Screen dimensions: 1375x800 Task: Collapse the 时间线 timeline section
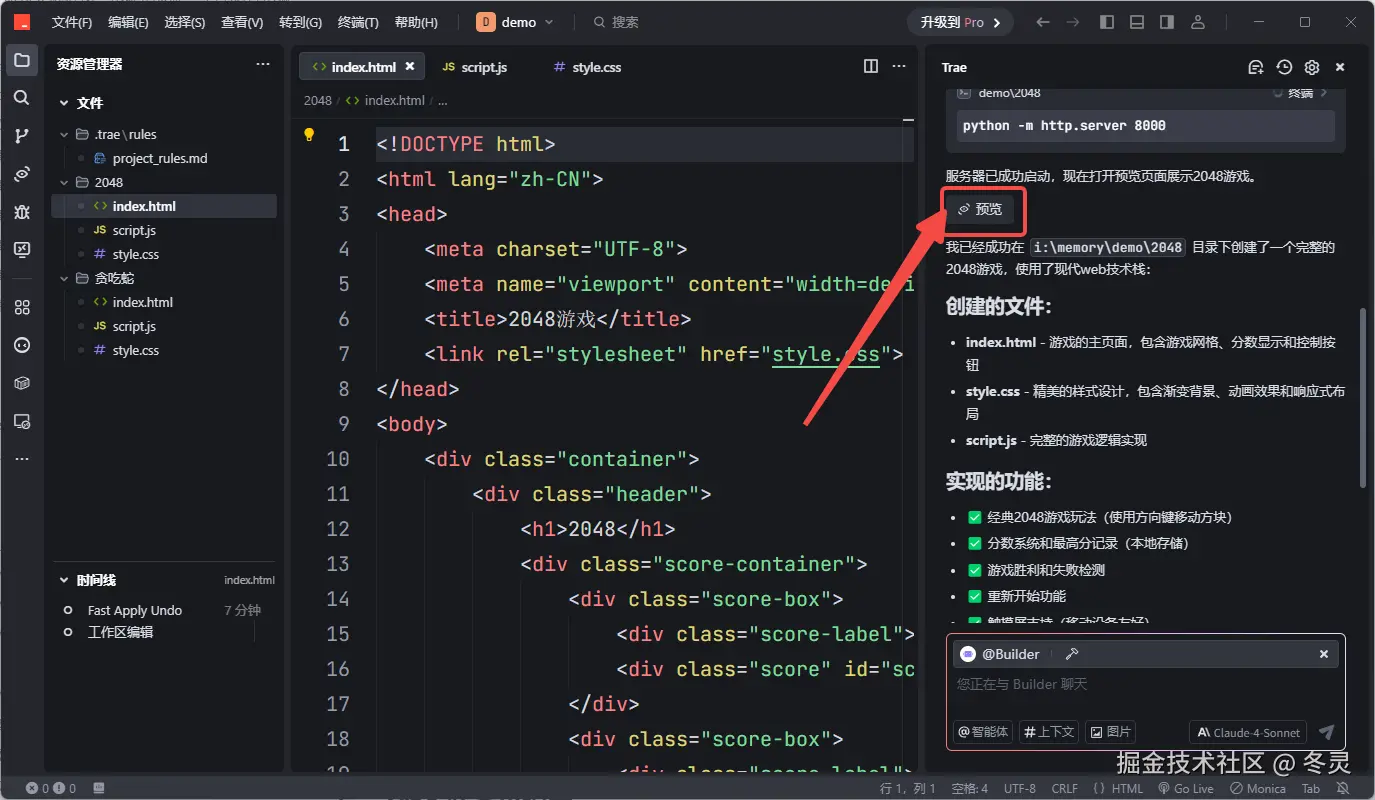tap(64, 580)
